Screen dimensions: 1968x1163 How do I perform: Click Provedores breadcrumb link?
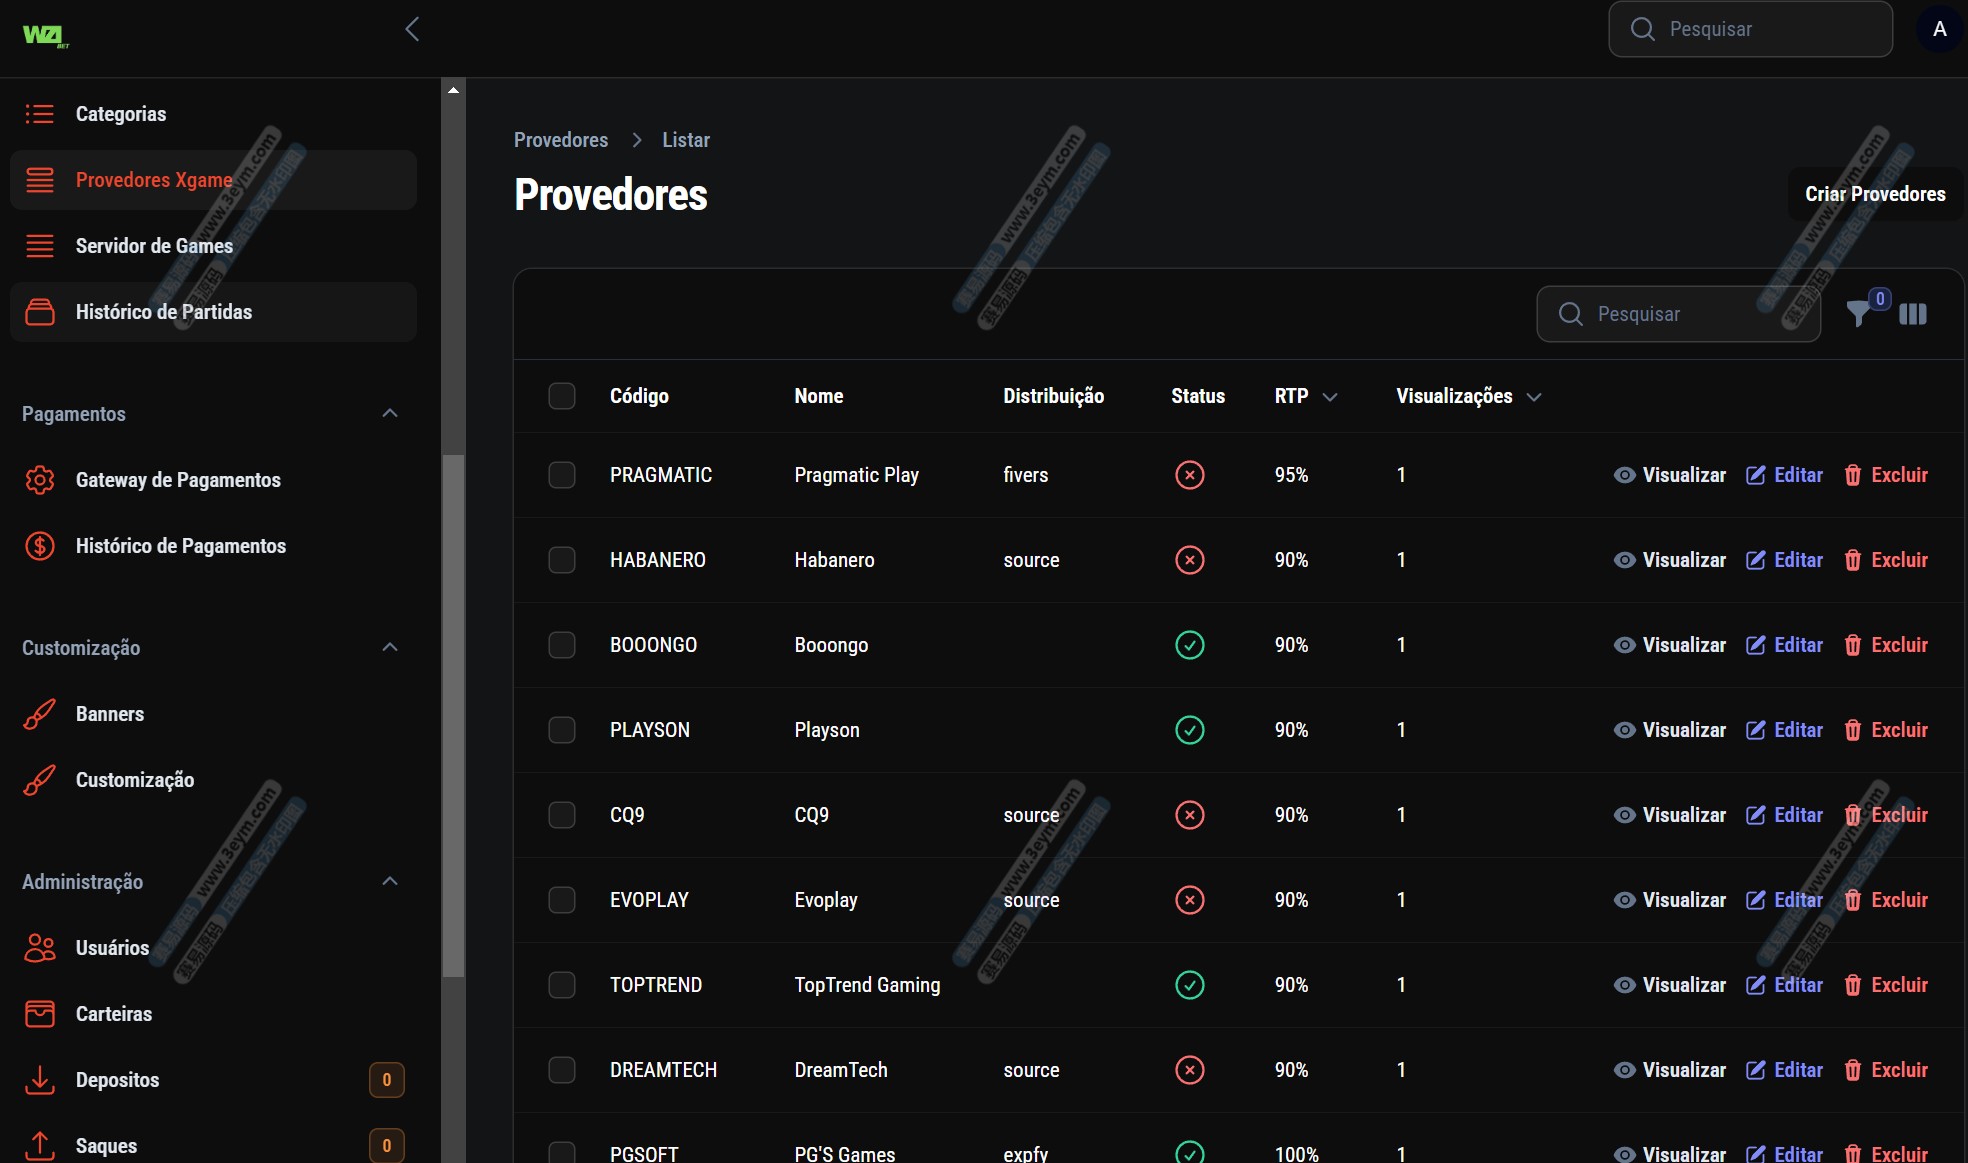coord(560,140)
